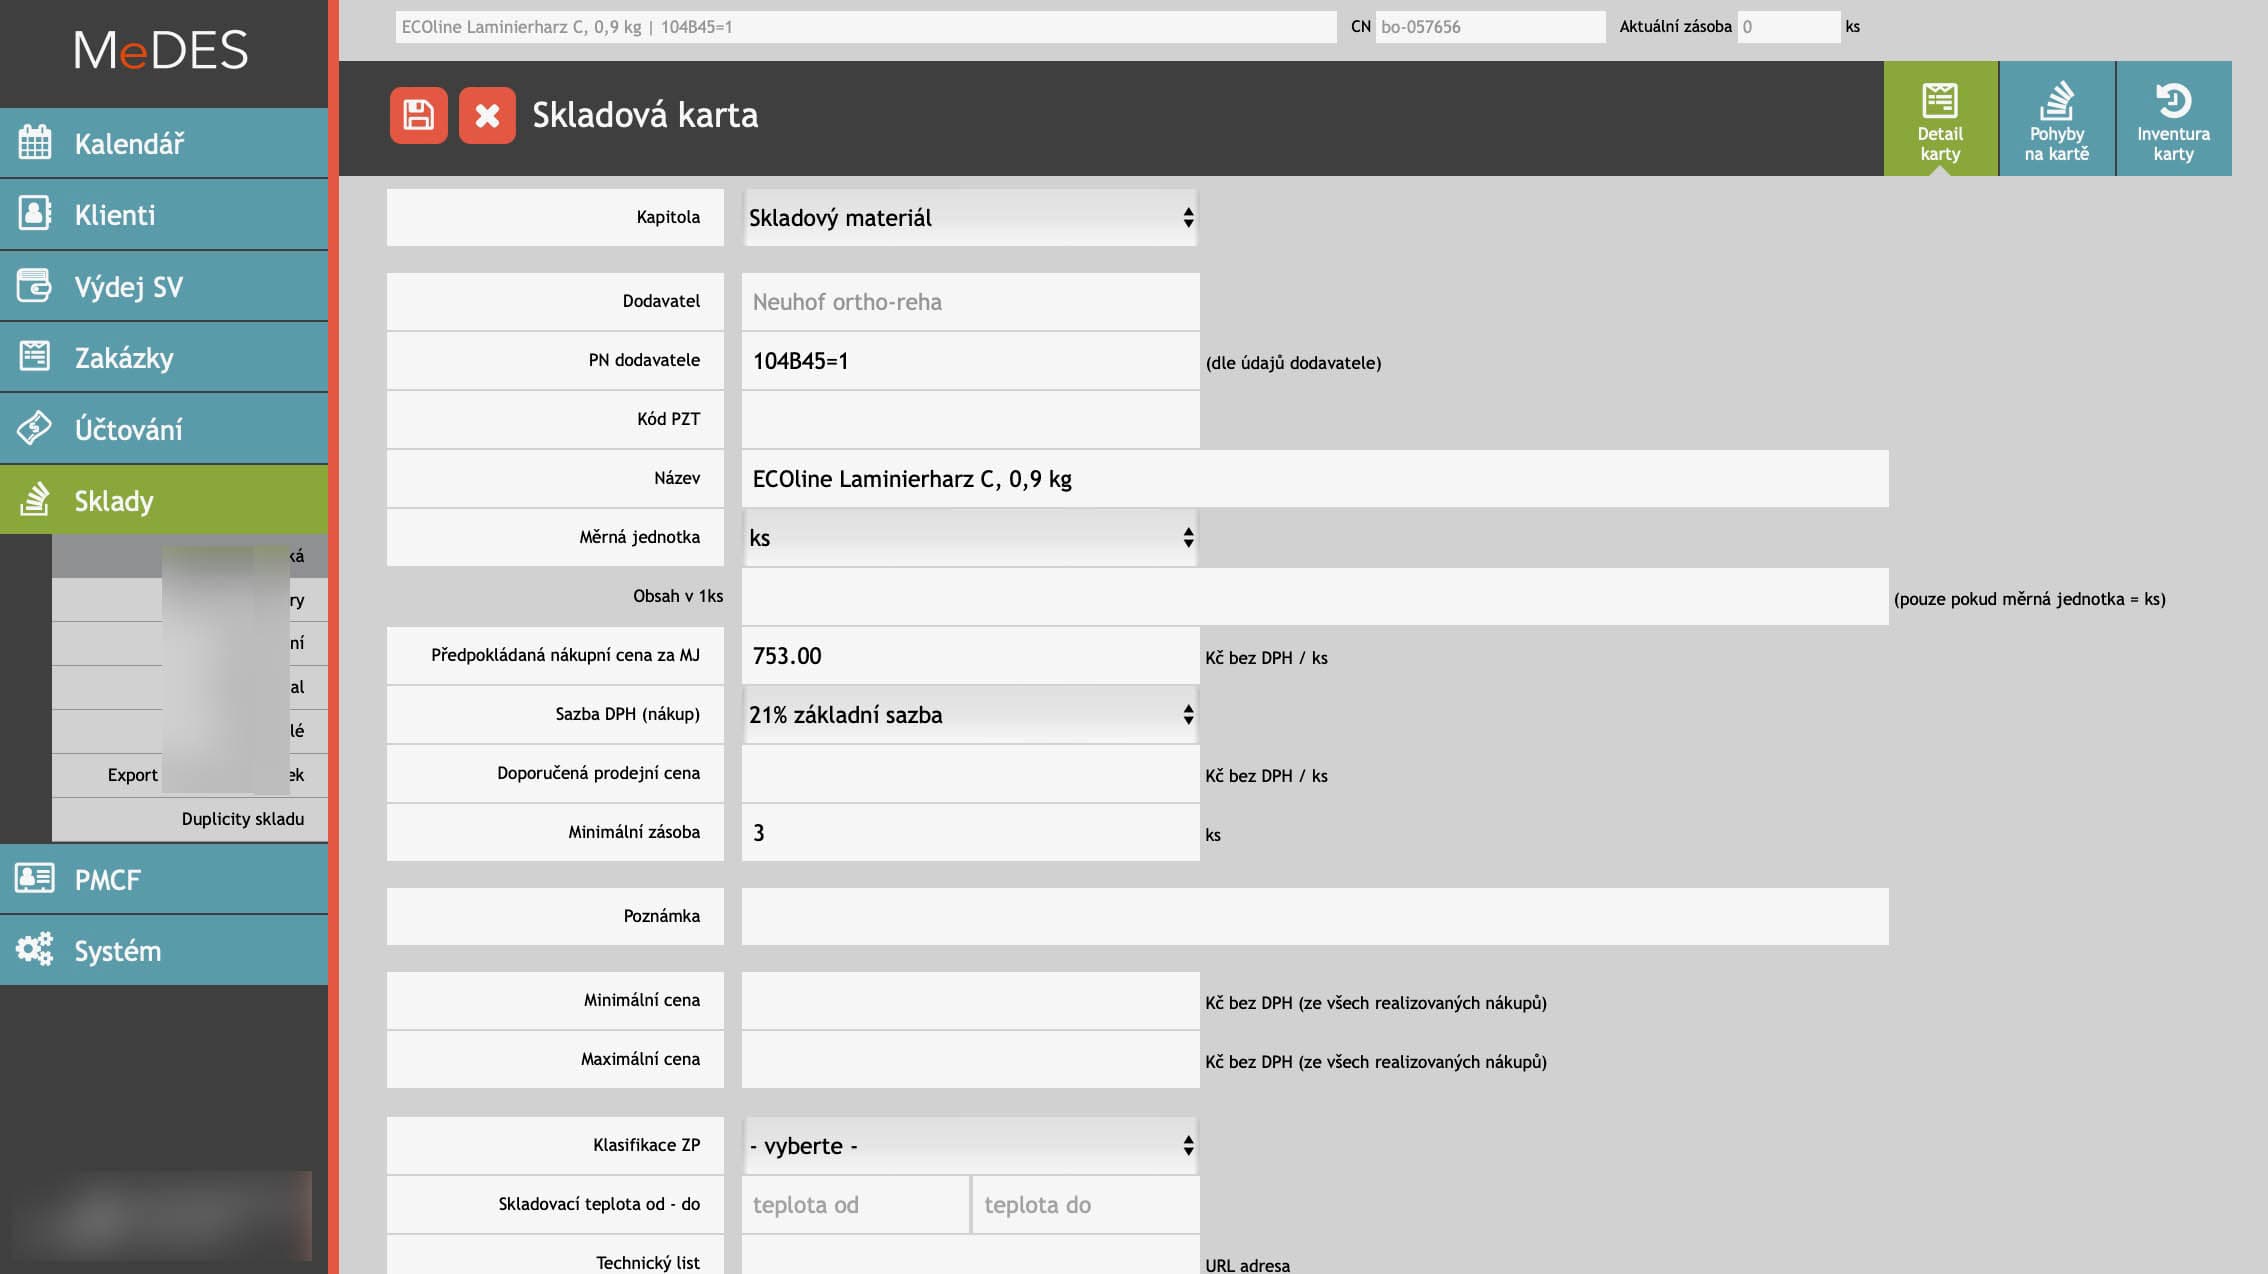The width and height of the screenshot is (2268, 1274).
Task: Open the Klasifikace ZP dropdown
Action: (969, 1146)
